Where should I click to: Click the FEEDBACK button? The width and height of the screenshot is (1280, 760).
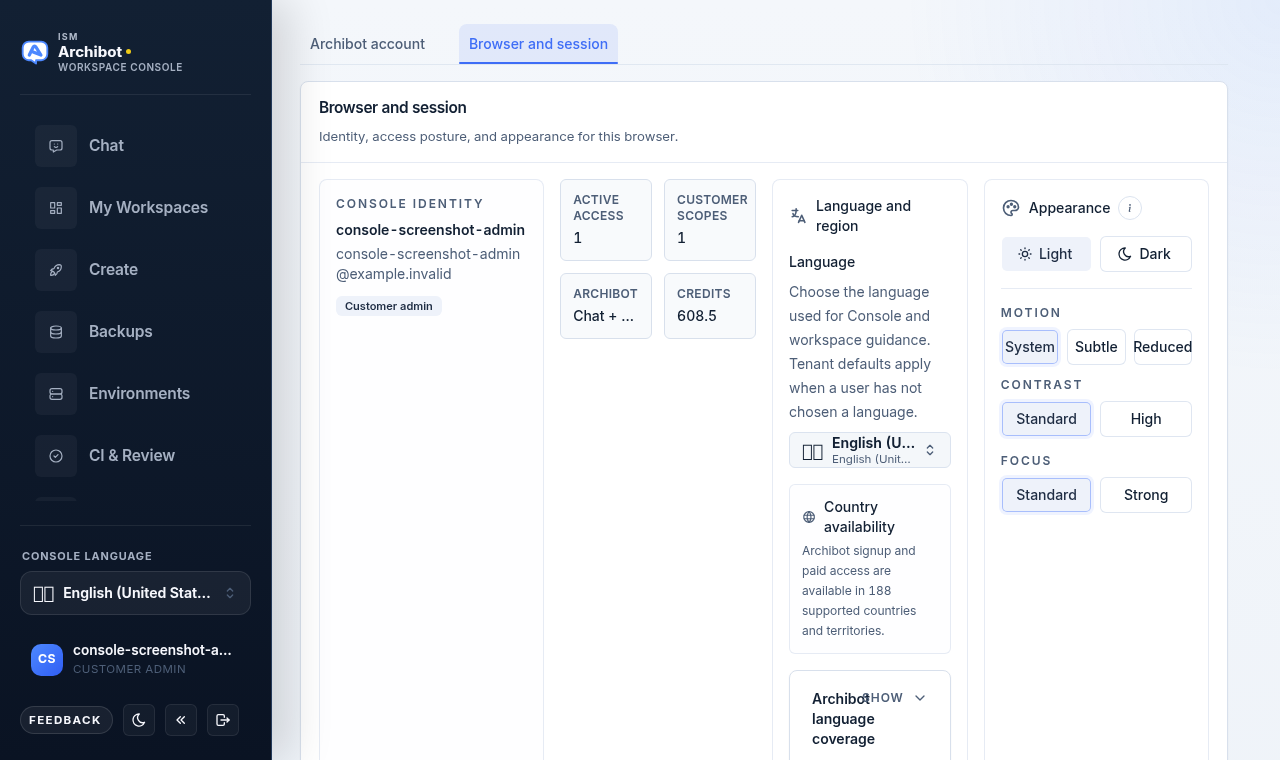66,720
